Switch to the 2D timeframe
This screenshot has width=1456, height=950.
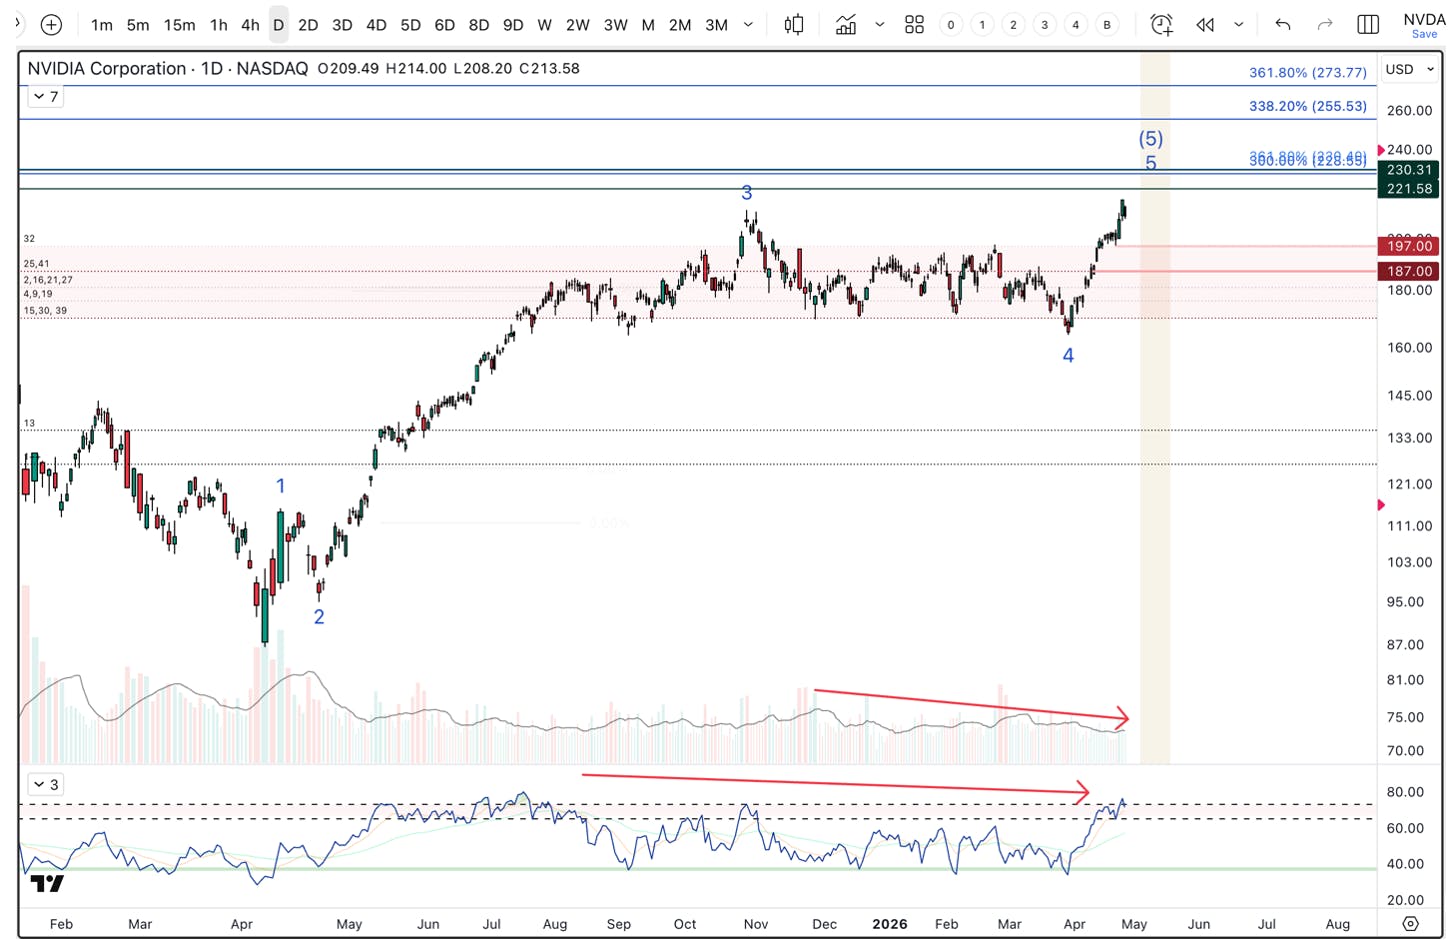pyautogui.click(x=308, y=25)
